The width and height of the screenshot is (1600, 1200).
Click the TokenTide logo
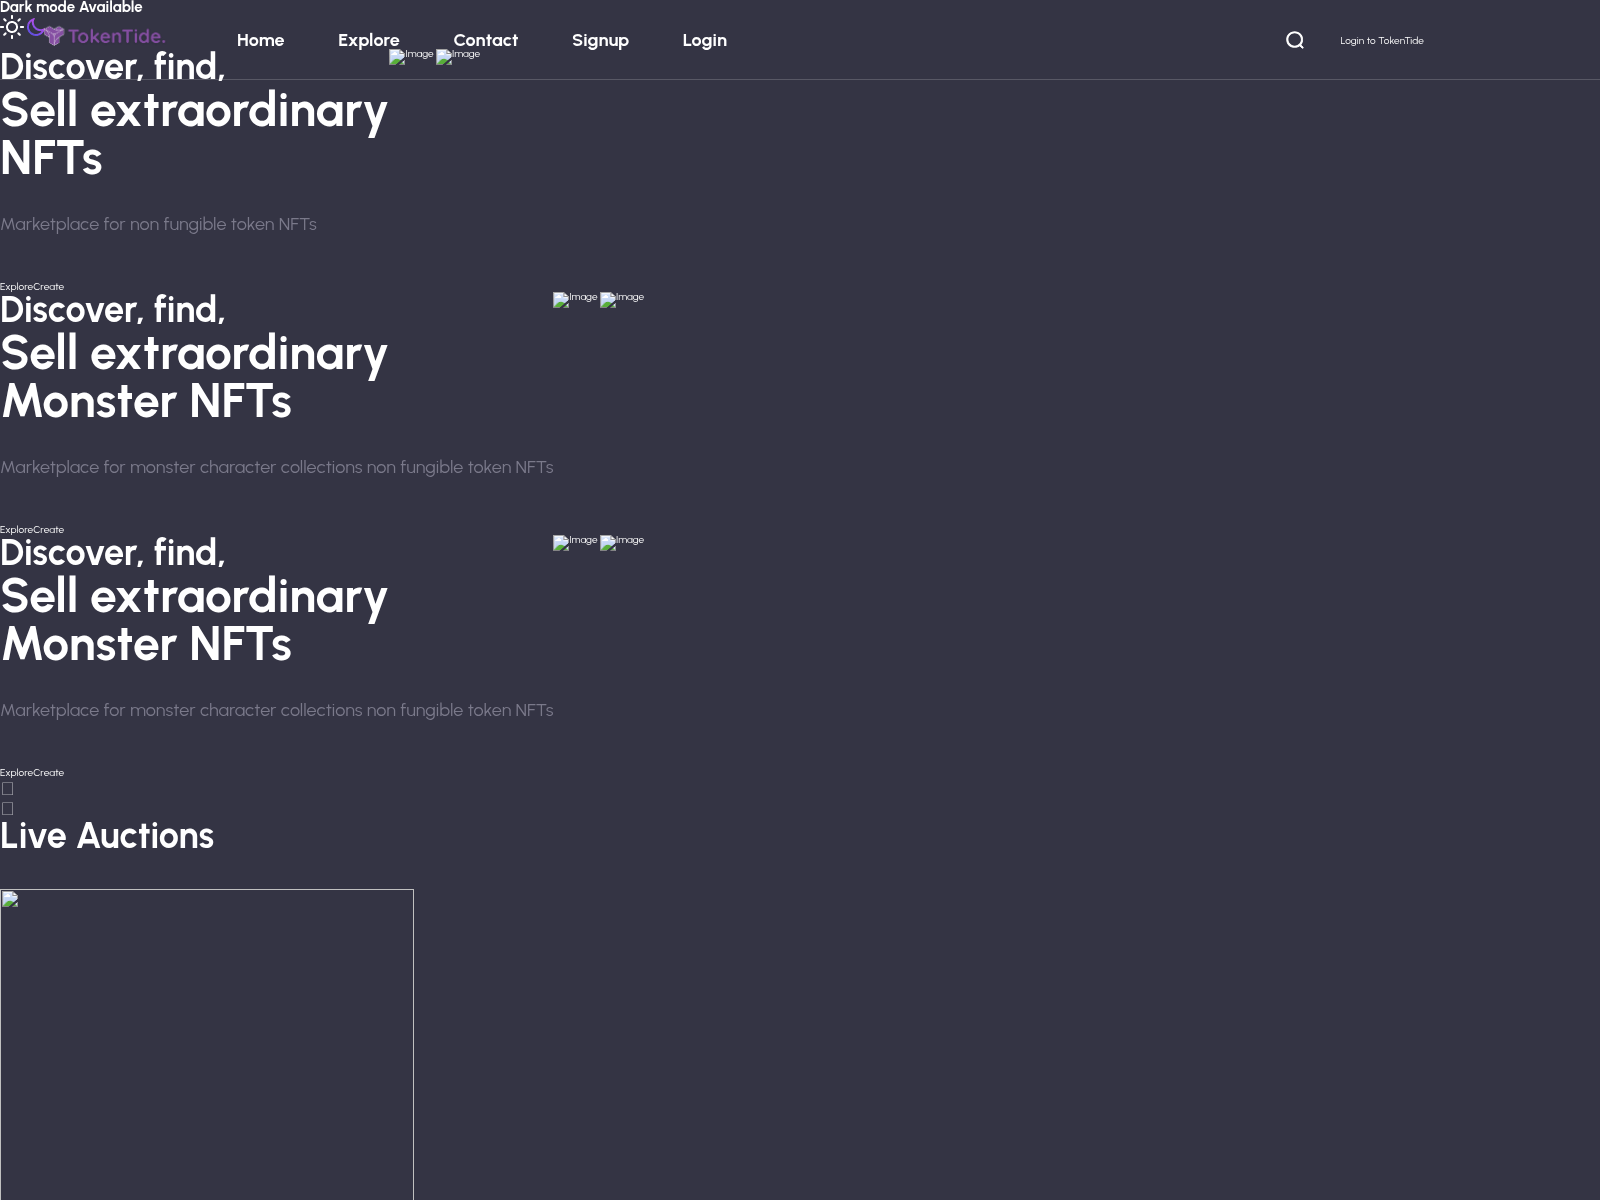[105, 36]
